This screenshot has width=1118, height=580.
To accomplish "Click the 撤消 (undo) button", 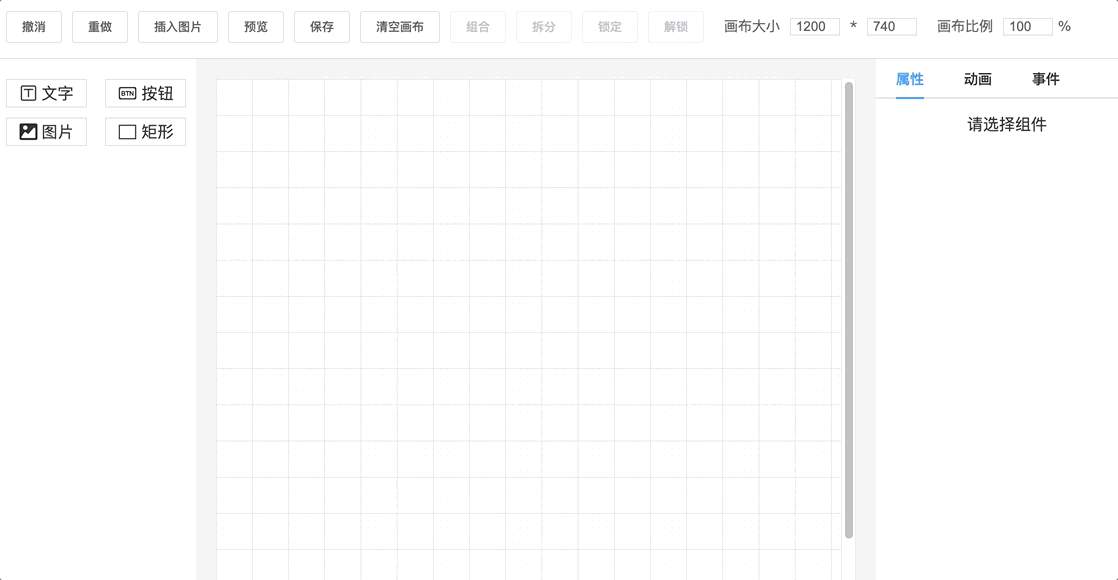I will click(34, 27).
